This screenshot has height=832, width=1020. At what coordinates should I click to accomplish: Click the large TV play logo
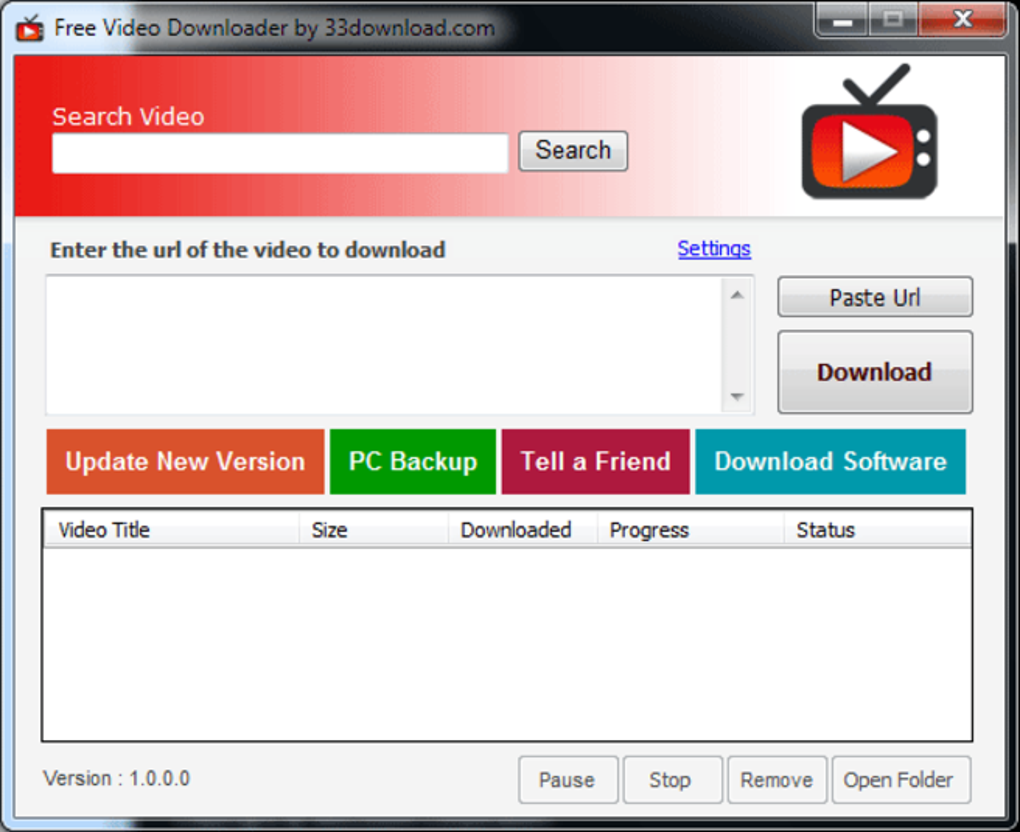[x=870, y=132]
